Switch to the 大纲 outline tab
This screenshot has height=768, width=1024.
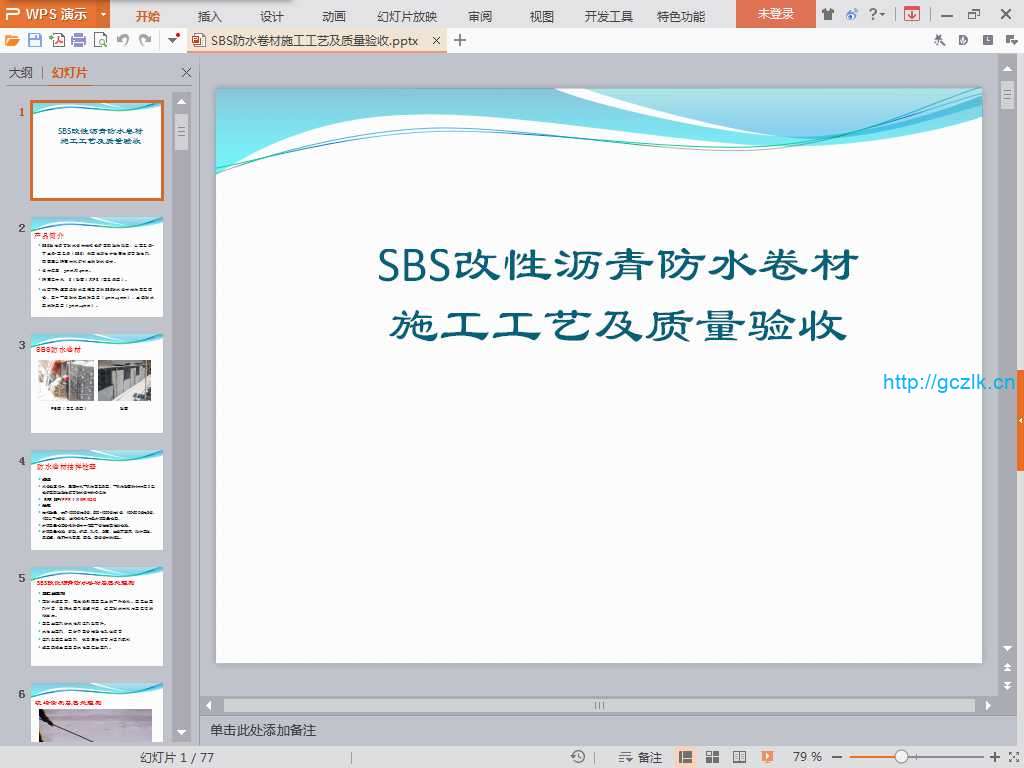21,73
